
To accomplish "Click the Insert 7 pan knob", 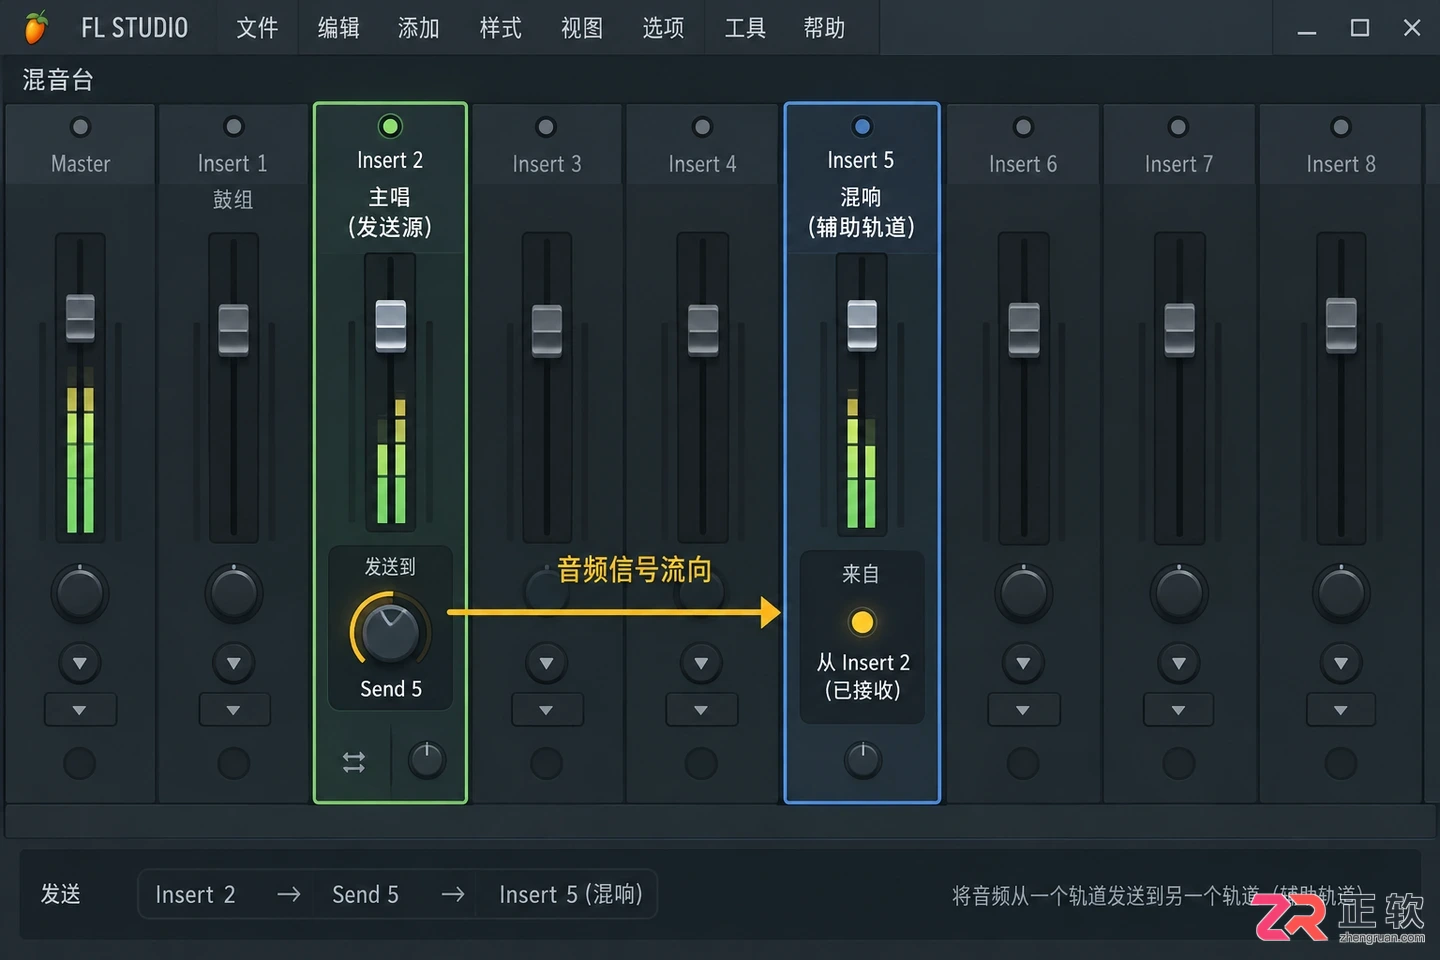I will (1178, 593).
